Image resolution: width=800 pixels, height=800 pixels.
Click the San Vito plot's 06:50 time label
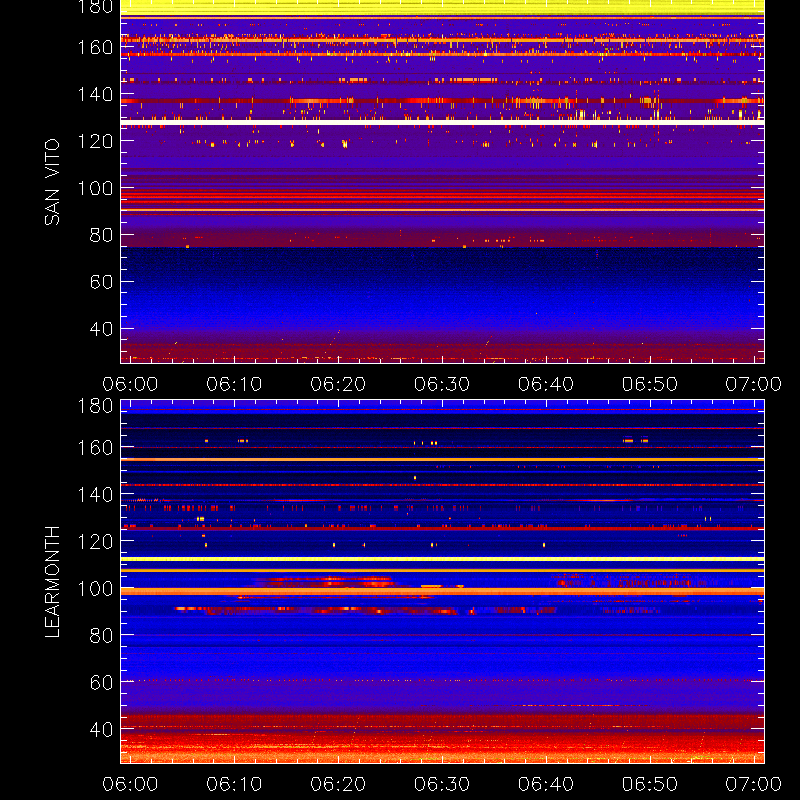[649, 384]
